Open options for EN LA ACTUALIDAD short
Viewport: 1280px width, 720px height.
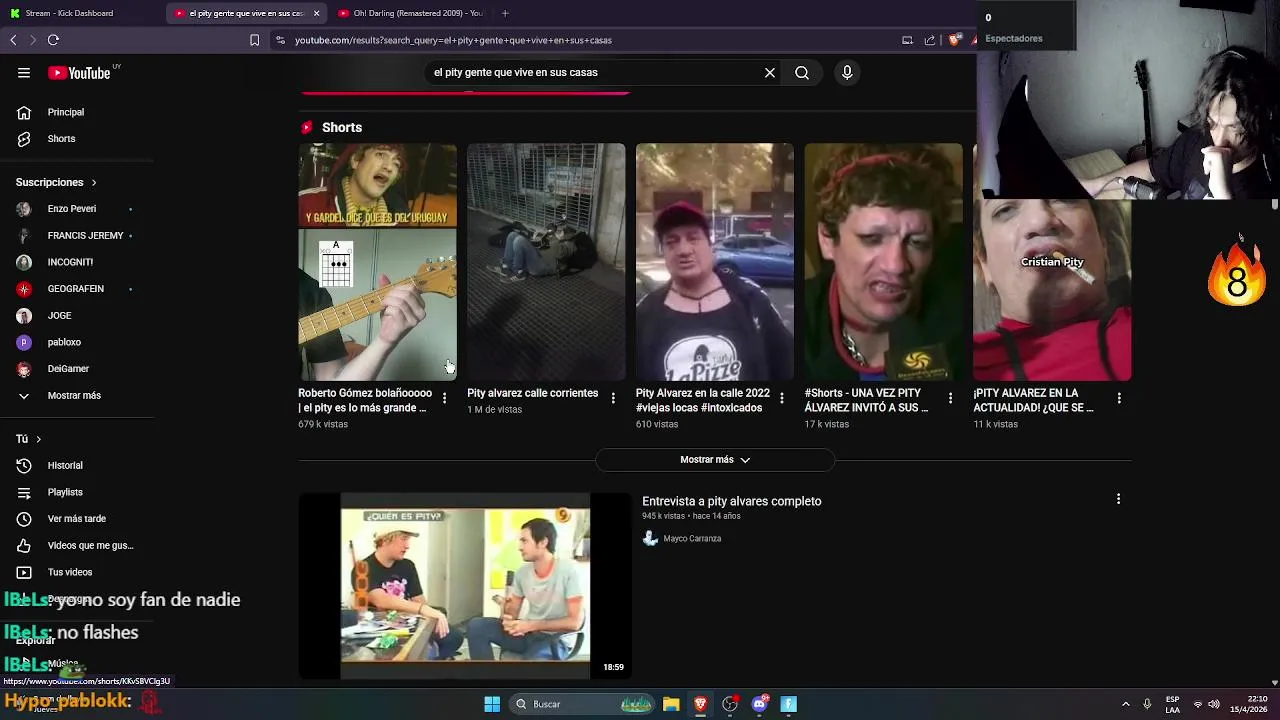pos(1119,398)
